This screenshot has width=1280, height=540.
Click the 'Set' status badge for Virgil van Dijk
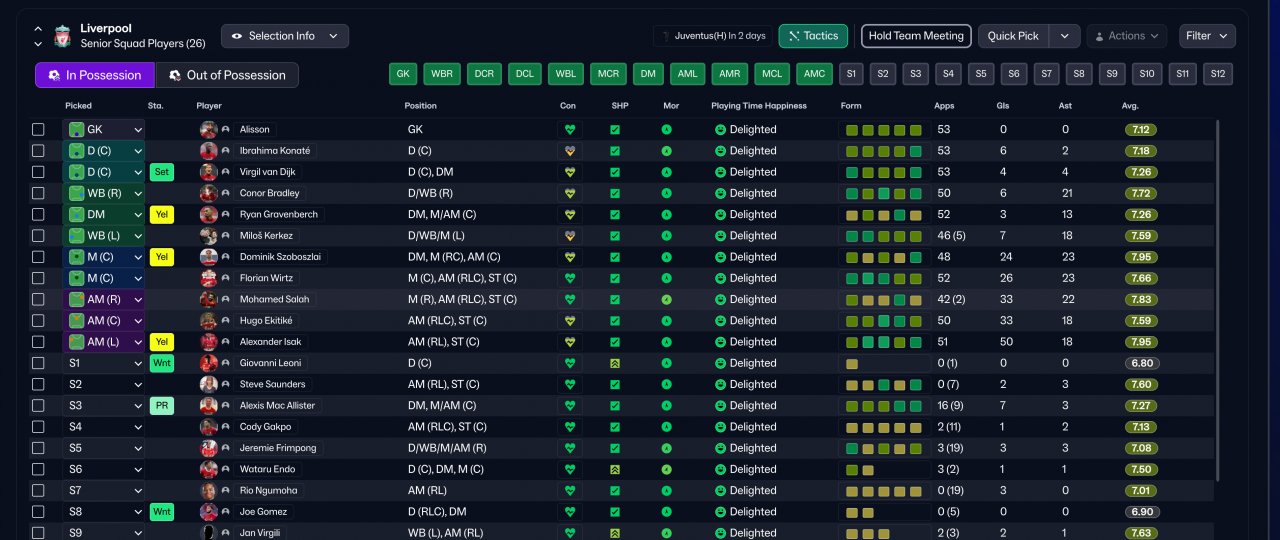point(161,172)
